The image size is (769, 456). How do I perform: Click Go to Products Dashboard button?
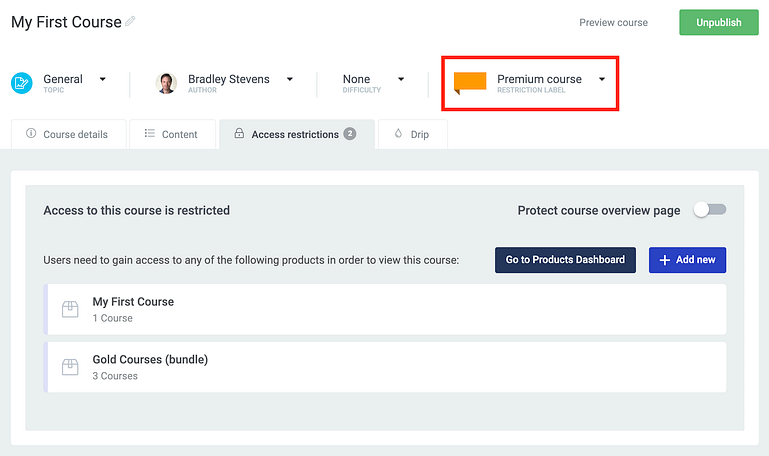(x=565, y=260)
